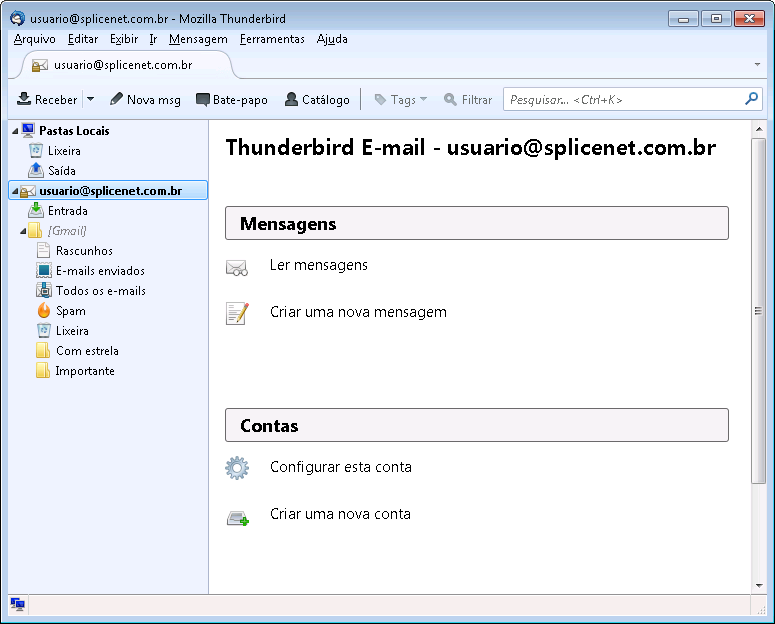Open the Receber dropdown arrow
This screenshot has height=624, width=775.
90,99
